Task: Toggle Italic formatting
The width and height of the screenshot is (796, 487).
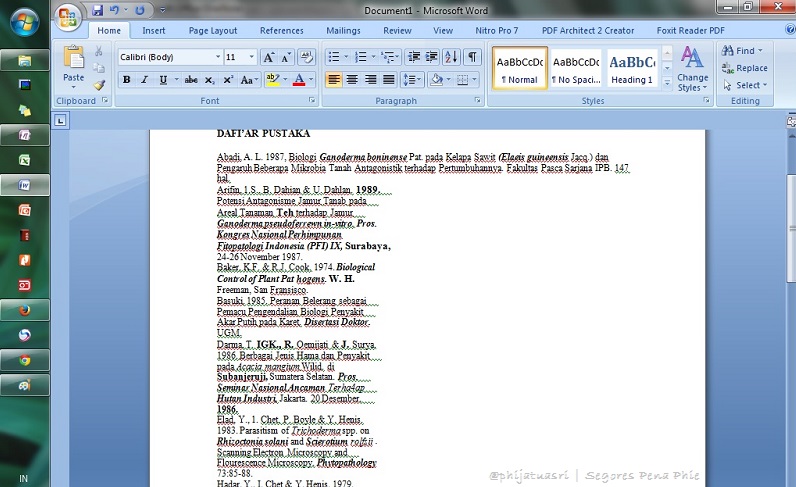Action: point(144,80)
